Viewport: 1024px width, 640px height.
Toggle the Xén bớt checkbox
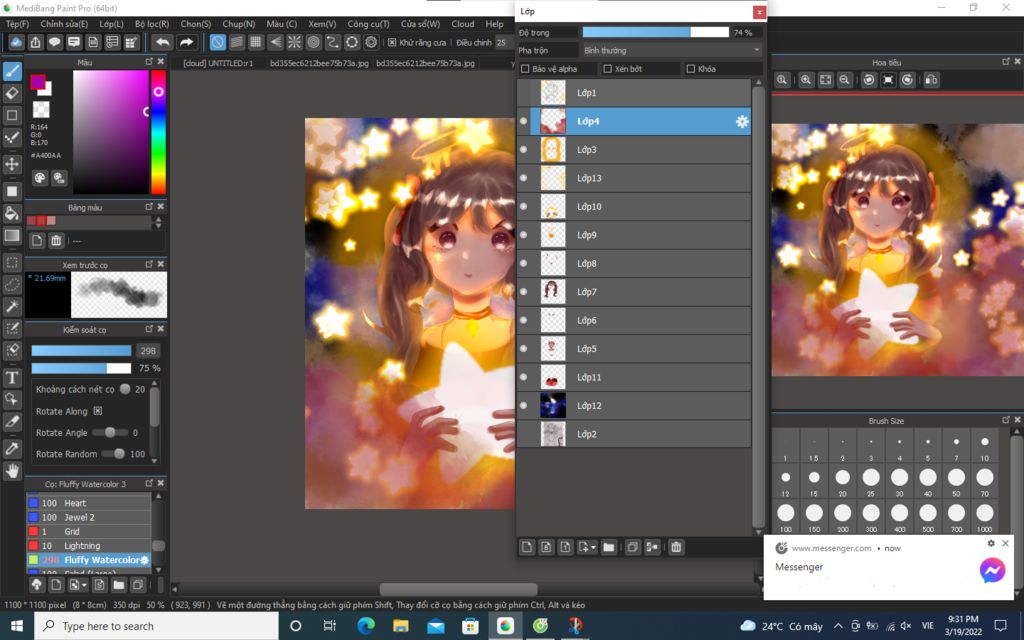point(607,69)
